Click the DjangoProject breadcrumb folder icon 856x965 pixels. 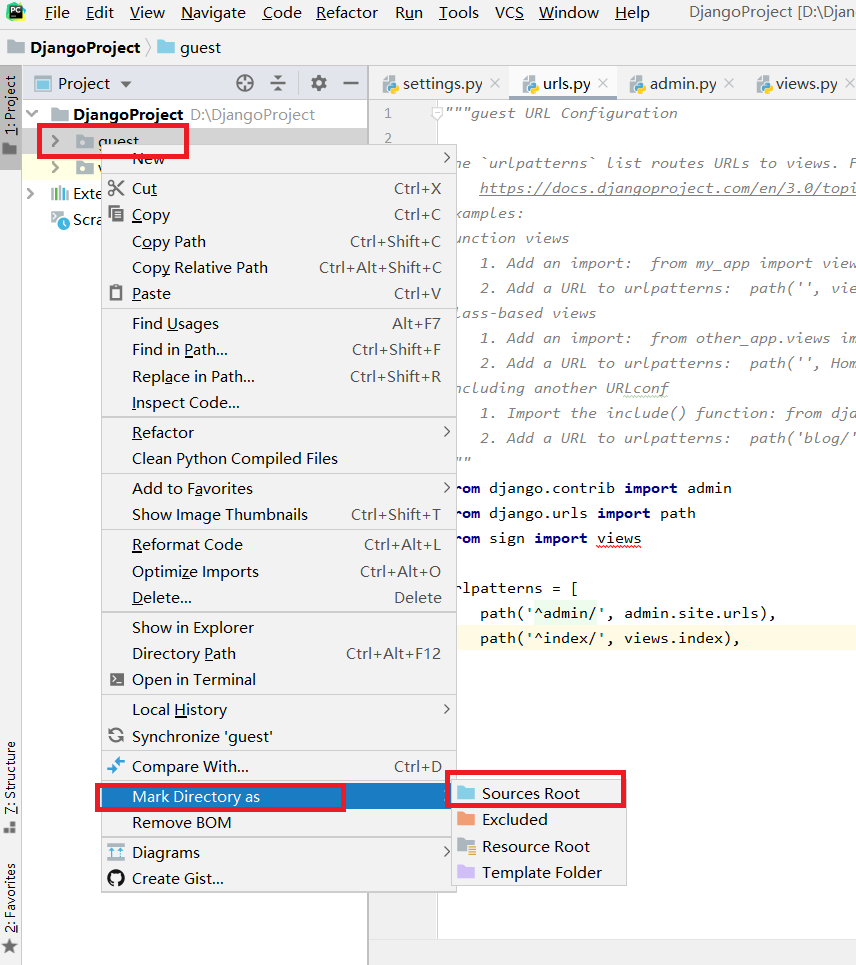(15, 47)
